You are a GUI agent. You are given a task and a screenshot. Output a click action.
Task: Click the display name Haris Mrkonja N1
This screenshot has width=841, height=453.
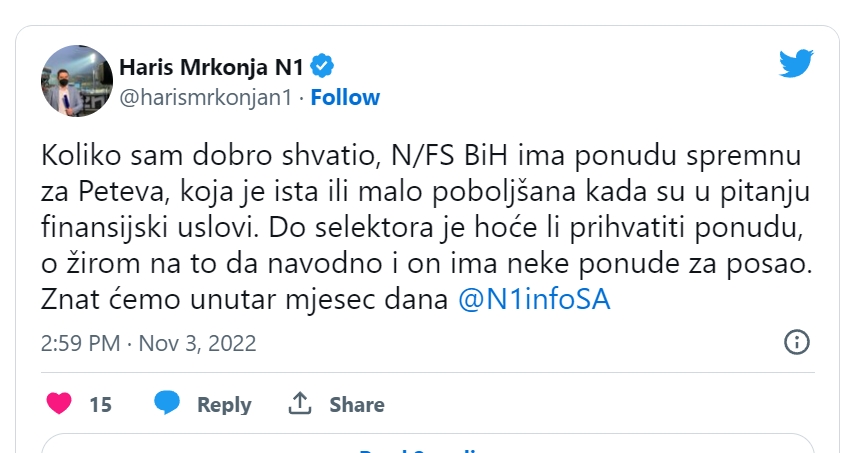pyautogui.click(x=211, y=67)
